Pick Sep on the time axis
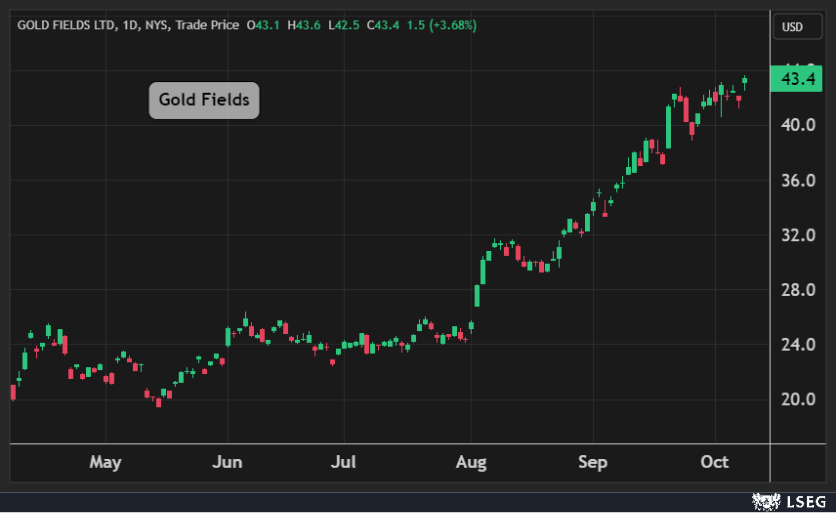836x513 pixels. (x=593, y=462)
